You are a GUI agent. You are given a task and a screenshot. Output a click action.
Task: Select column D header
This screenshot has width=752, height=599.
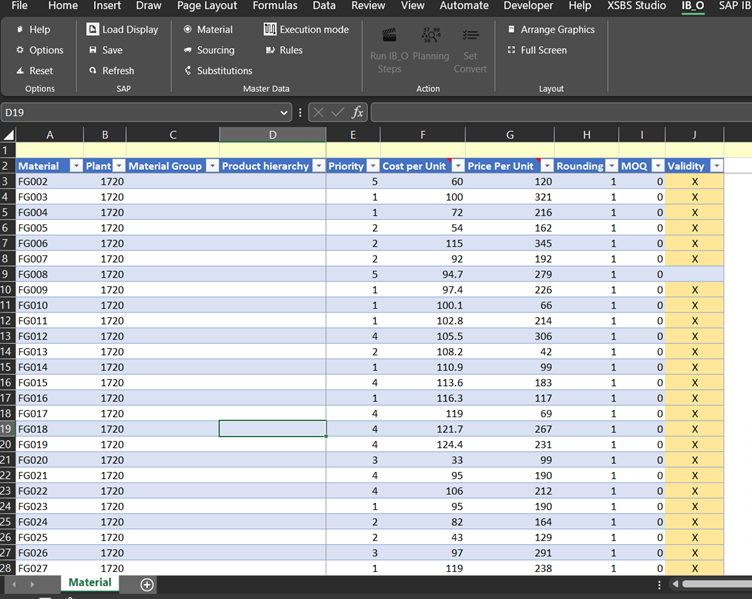coord(272,135)
